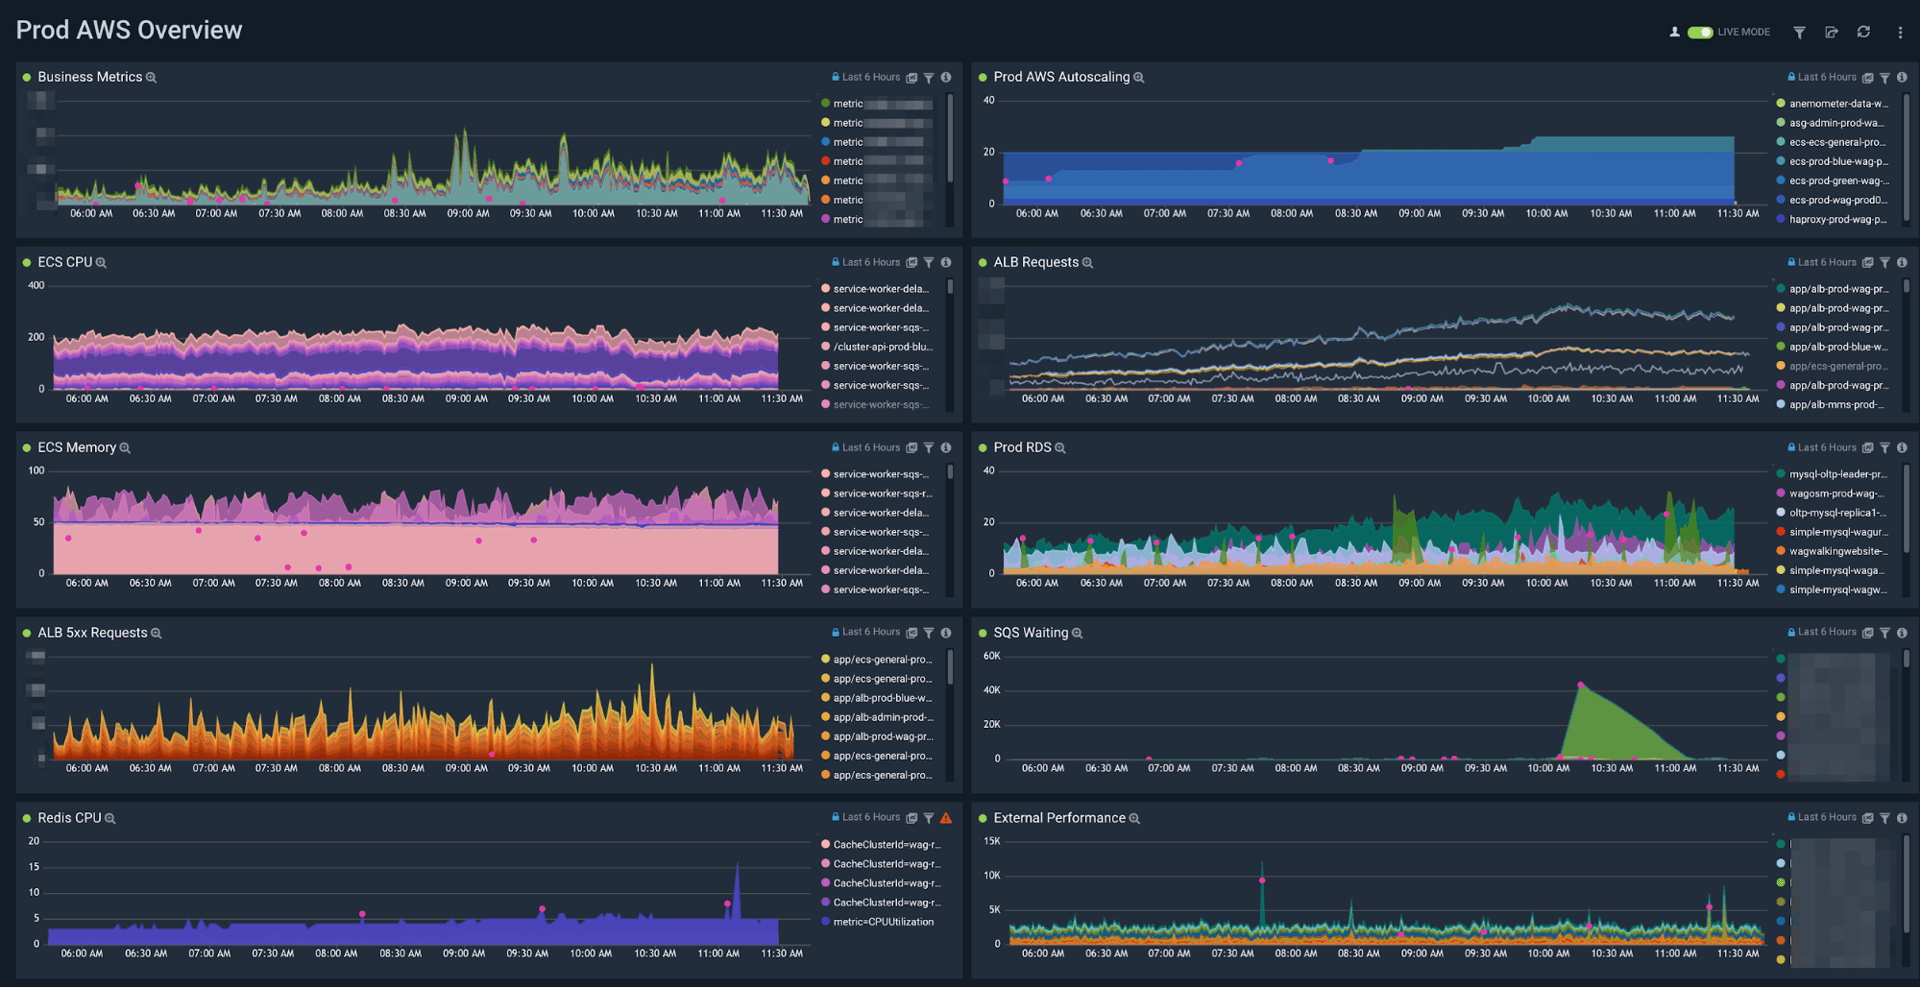
Task: Click the info icon on ECS CPU panel
Action: point(946,263)
